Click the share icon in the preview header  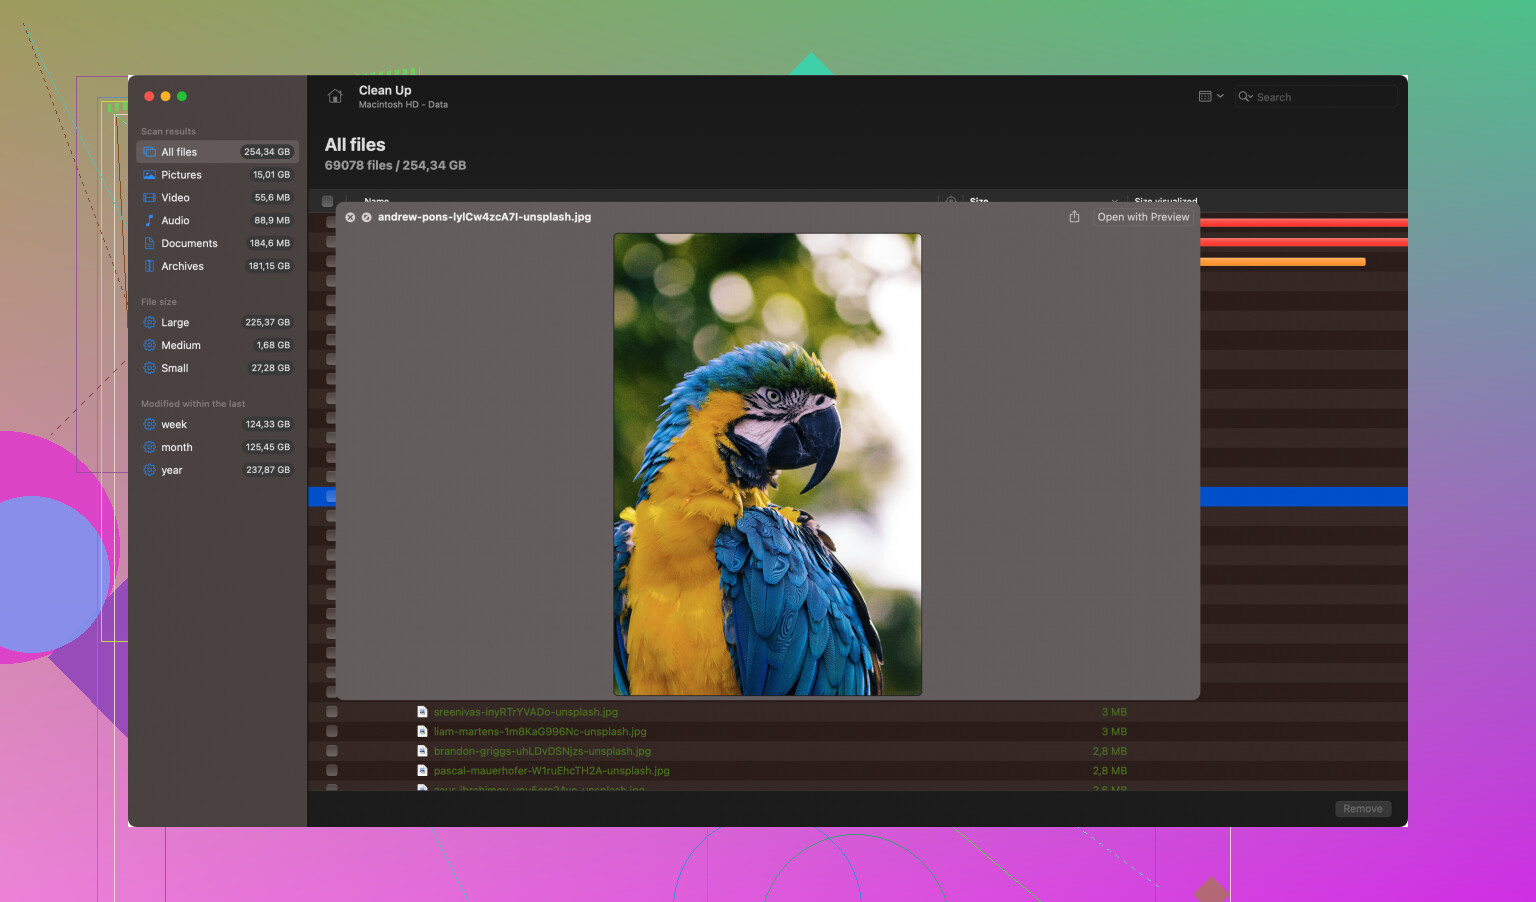click(1074, 217)
